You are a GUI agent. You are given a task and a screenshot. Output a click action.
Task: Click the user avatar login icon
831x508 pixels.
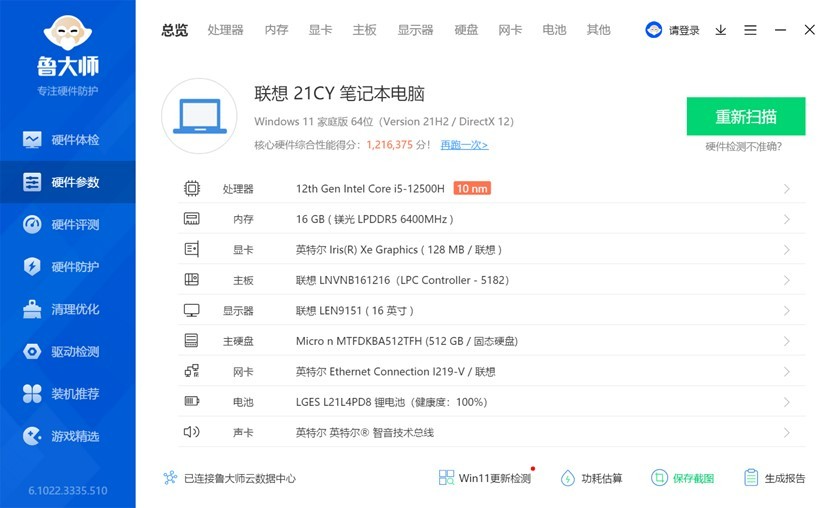click(653, 30)
